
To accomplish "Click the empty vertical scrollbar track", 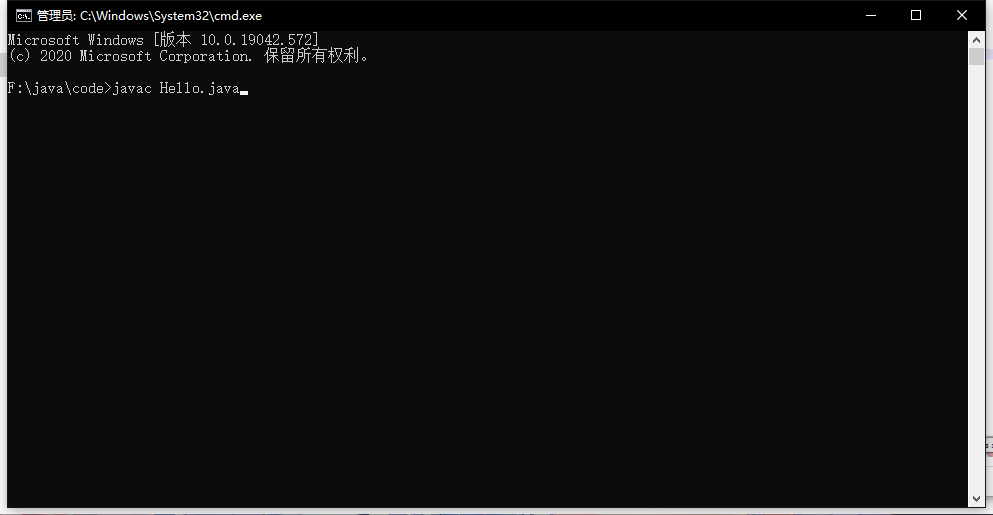I will coord(976,279).
